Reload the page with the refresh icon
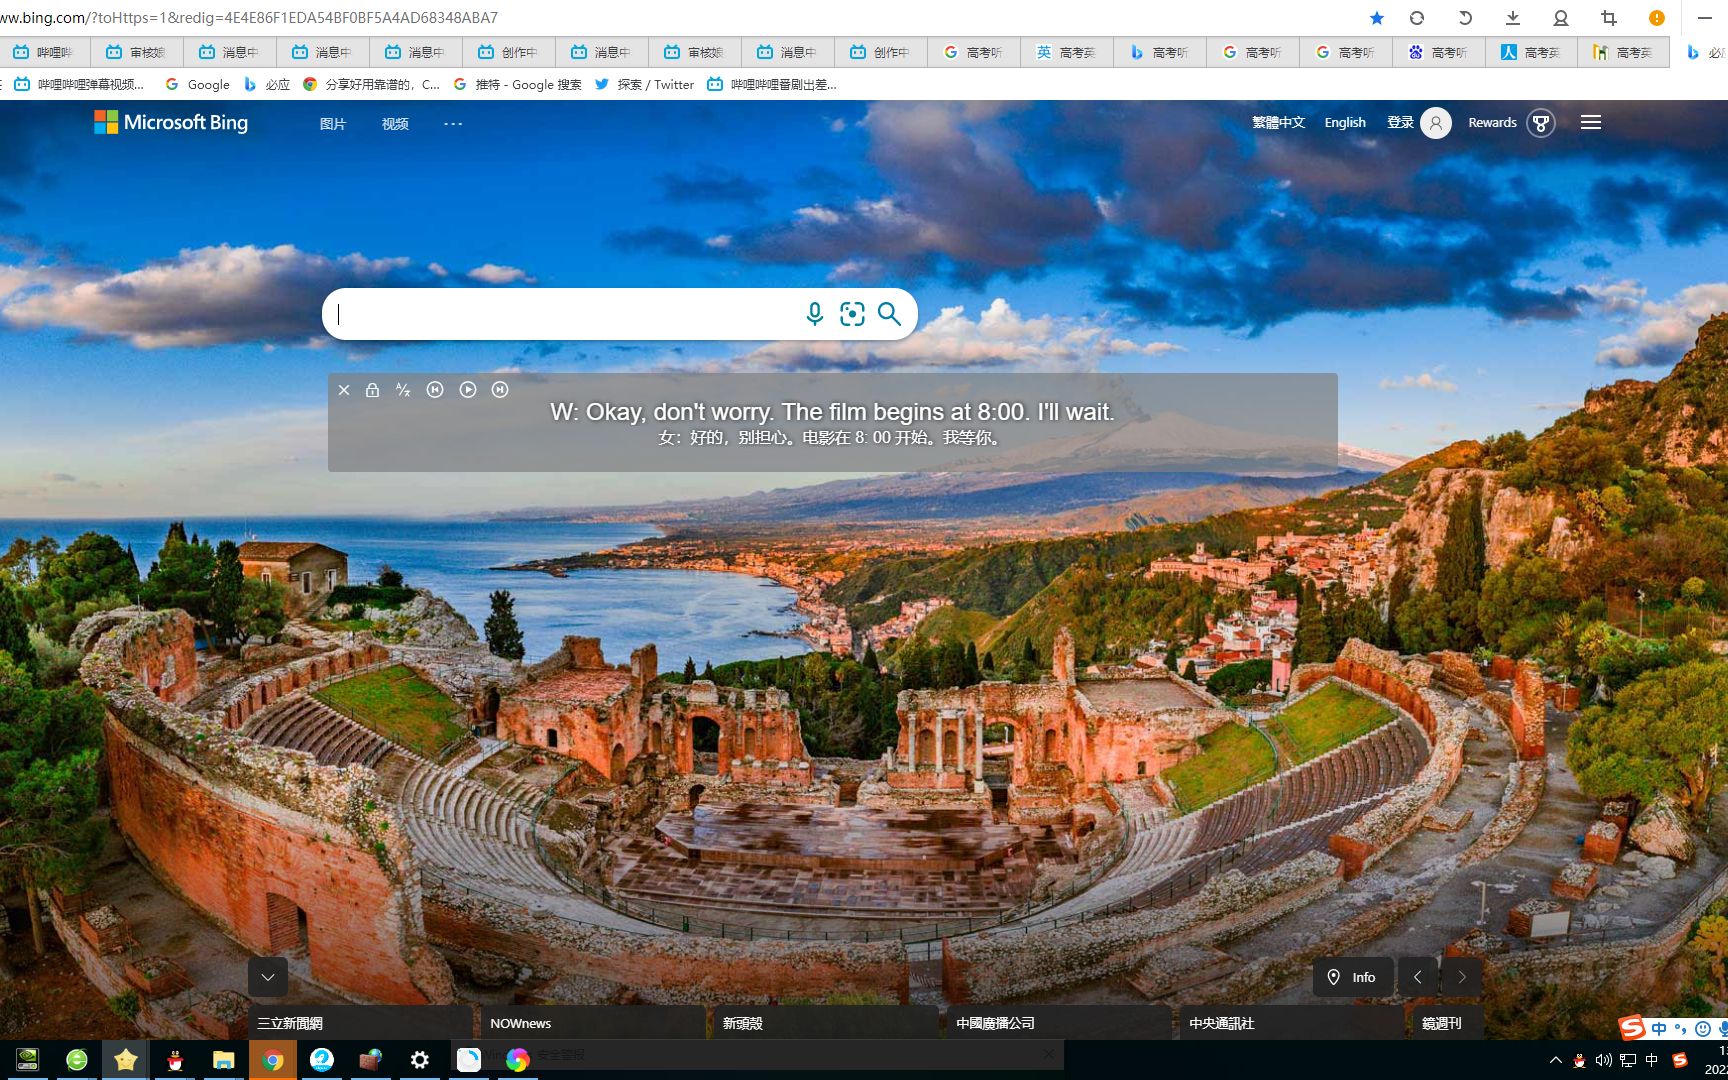This screenshot has width=1728, height=1080. pos(1417,18)
